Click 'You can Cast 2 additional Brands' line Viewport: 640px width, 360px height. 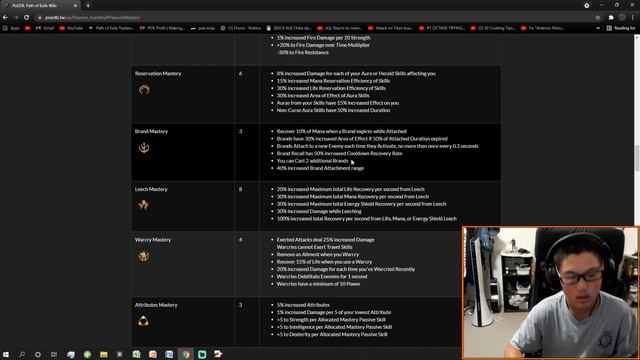[312, 161]
